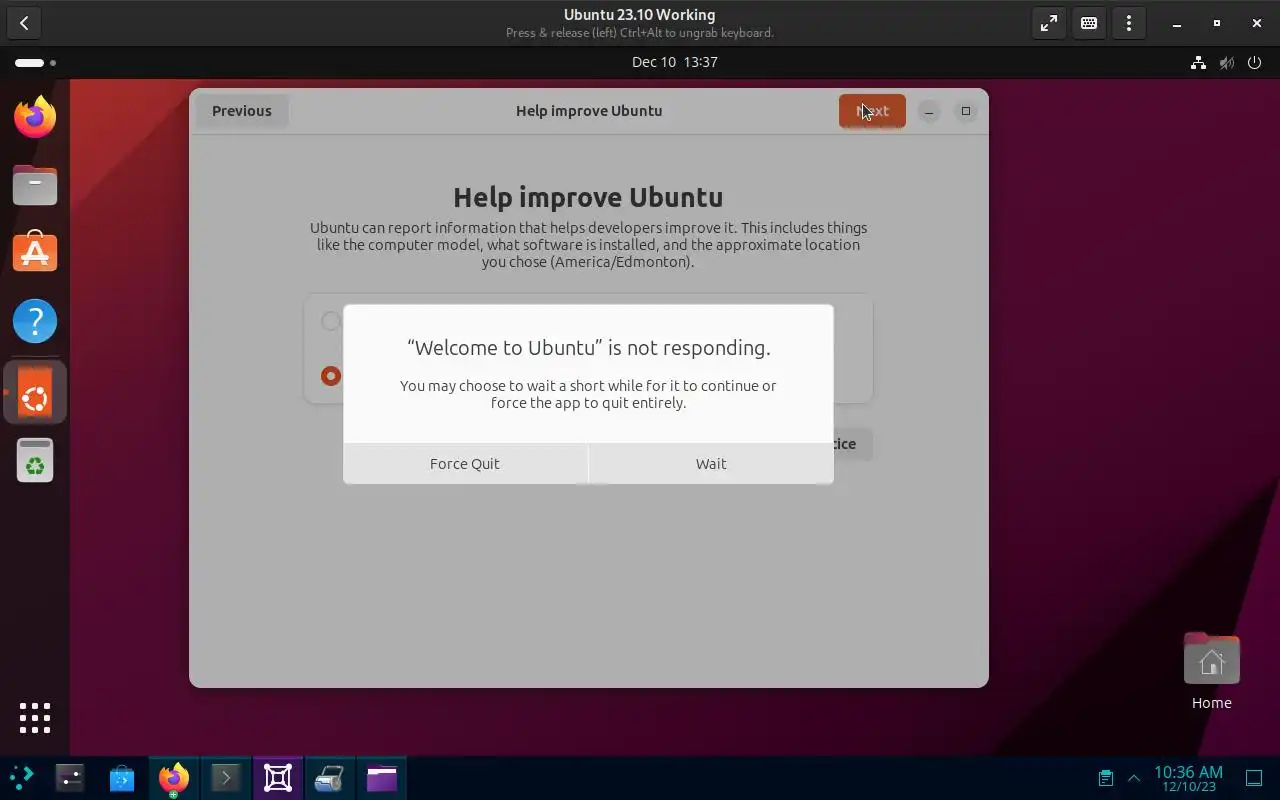Maximize the Help improve Ubuntu window
Viewport: 1280px width, 800px height.
pos(966,111)
